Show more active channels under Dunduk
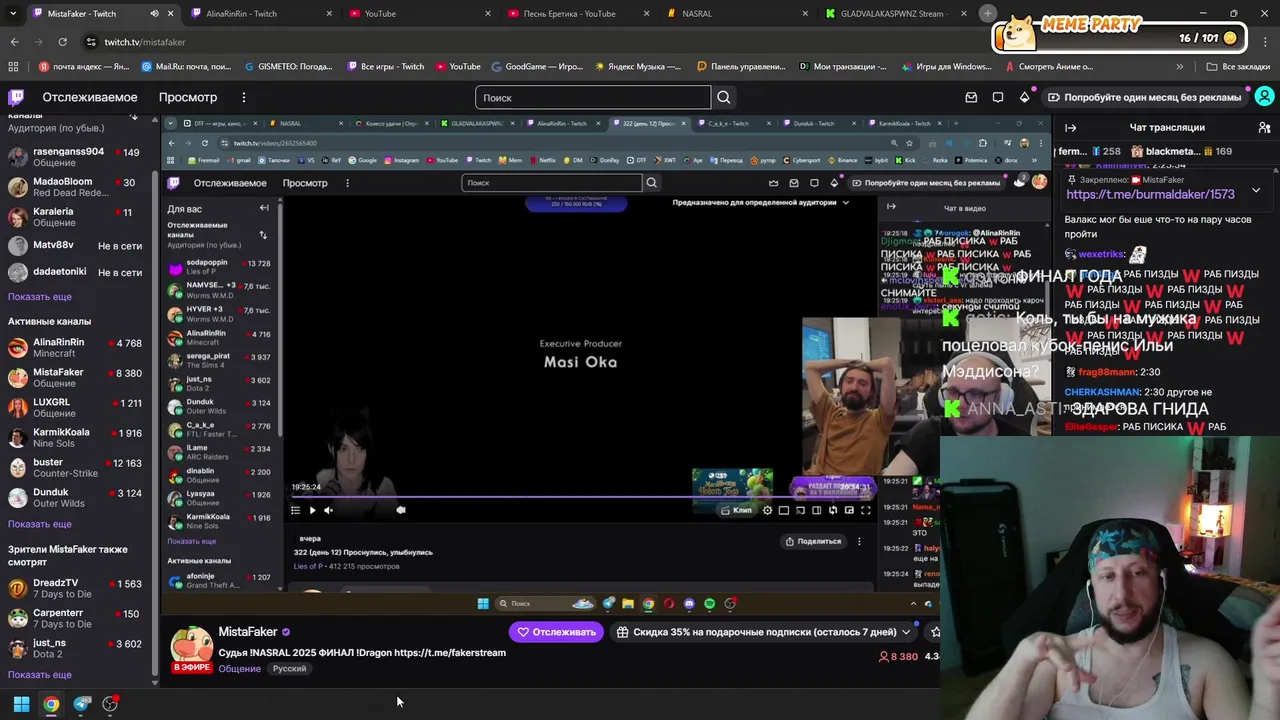The height and width of the screenshot is (720, 1280). [x=40, y=524]
